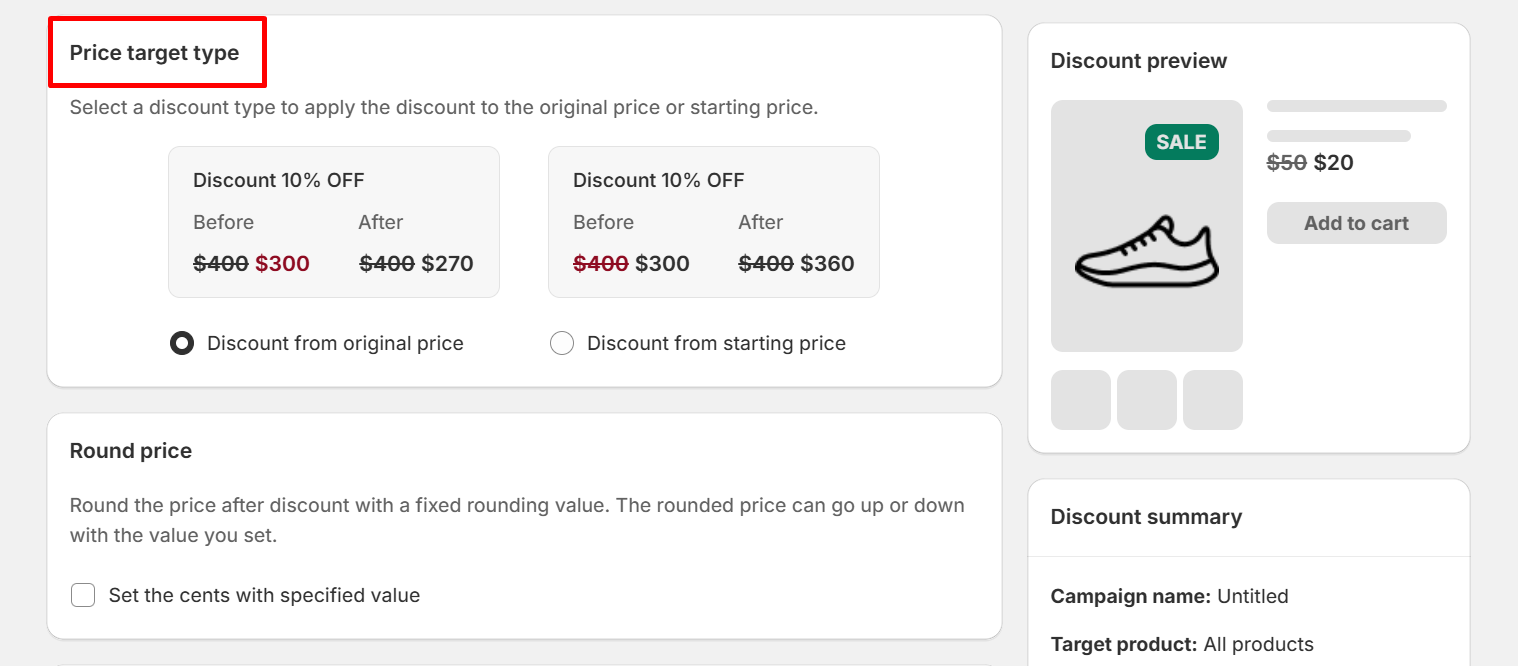Click the green SALE badge

(1181, 142)
